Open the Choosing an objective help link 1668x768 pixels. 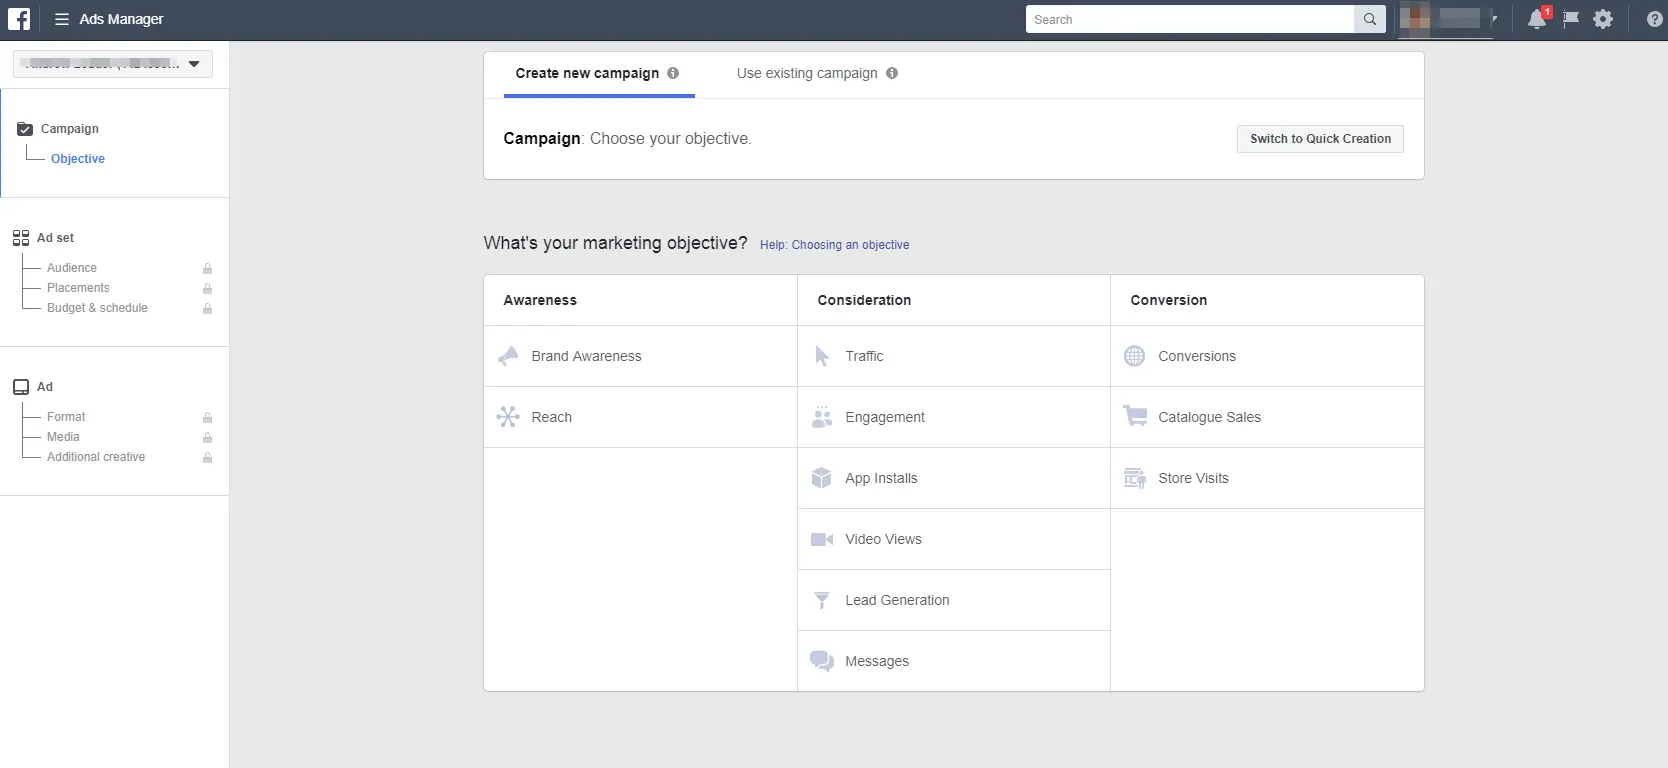point(834,245)
